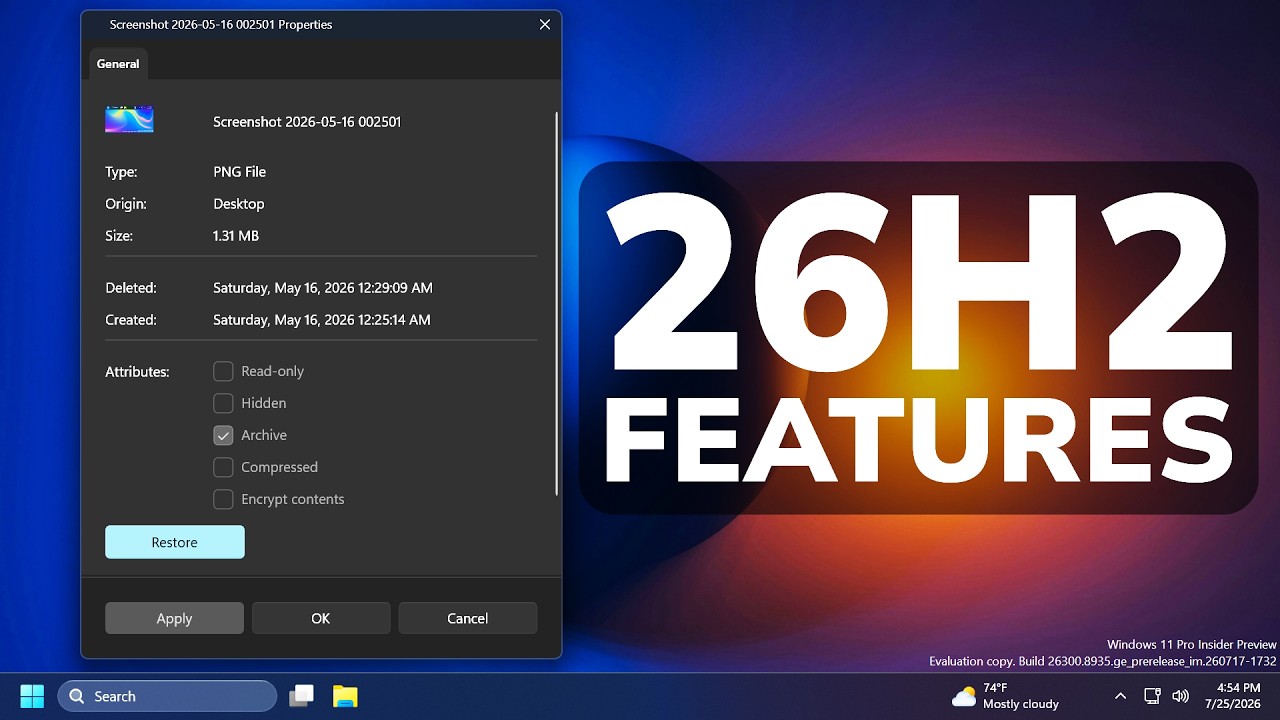Screen dimensions: 1280x720
Task: Launch File Explorer from the taskbar
Action: point(345,696)
